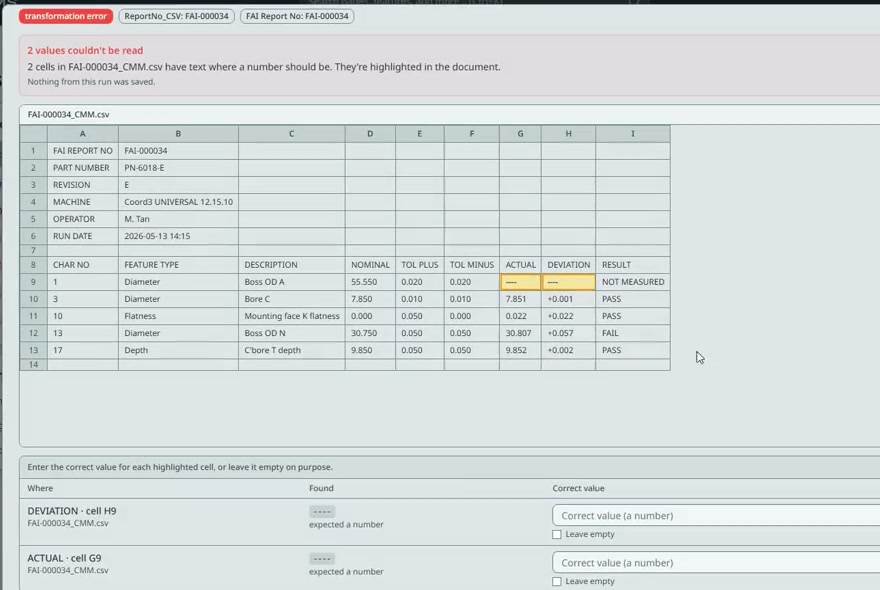880x590 pixels.
Task: Click the '9.852' actual value cell
Action: tap(520, 350)
